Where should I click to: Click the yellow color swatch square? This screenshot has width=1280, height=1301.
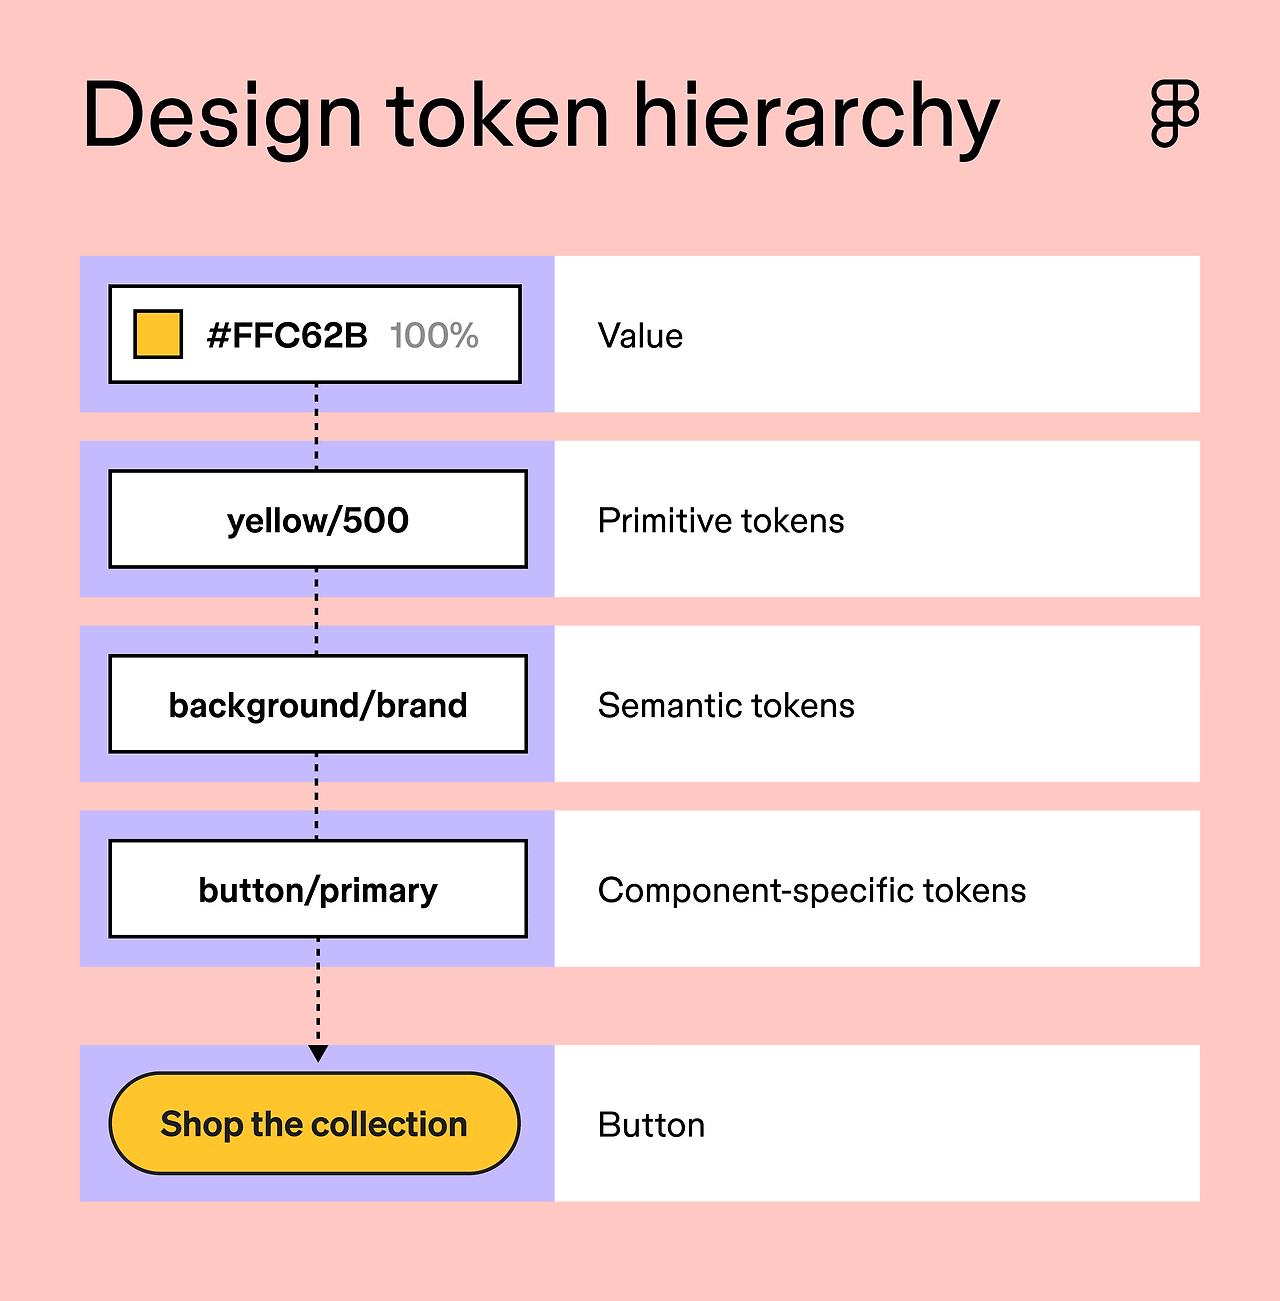[x=158, y=334]
